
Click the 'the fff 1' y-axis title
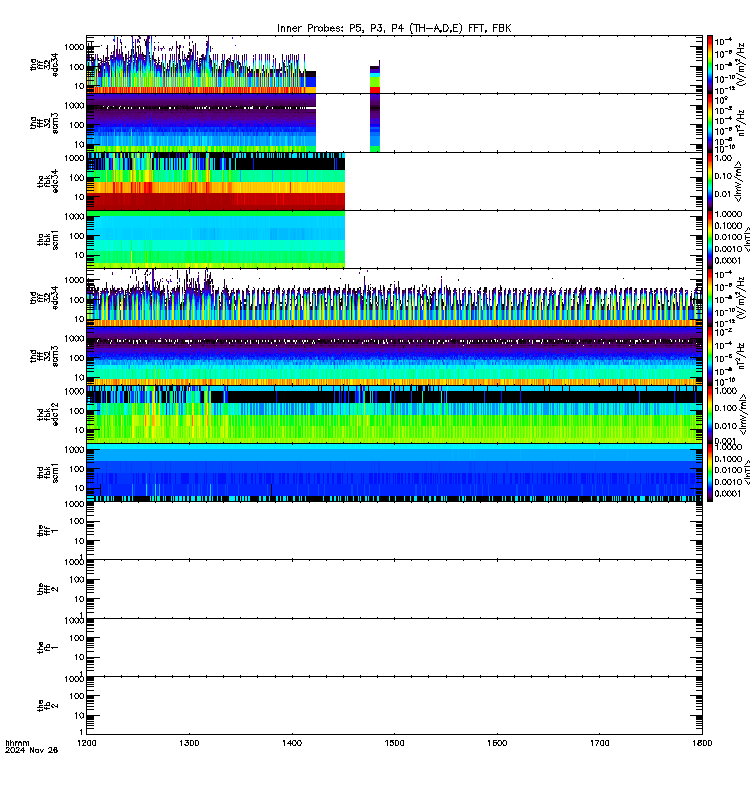48,531
